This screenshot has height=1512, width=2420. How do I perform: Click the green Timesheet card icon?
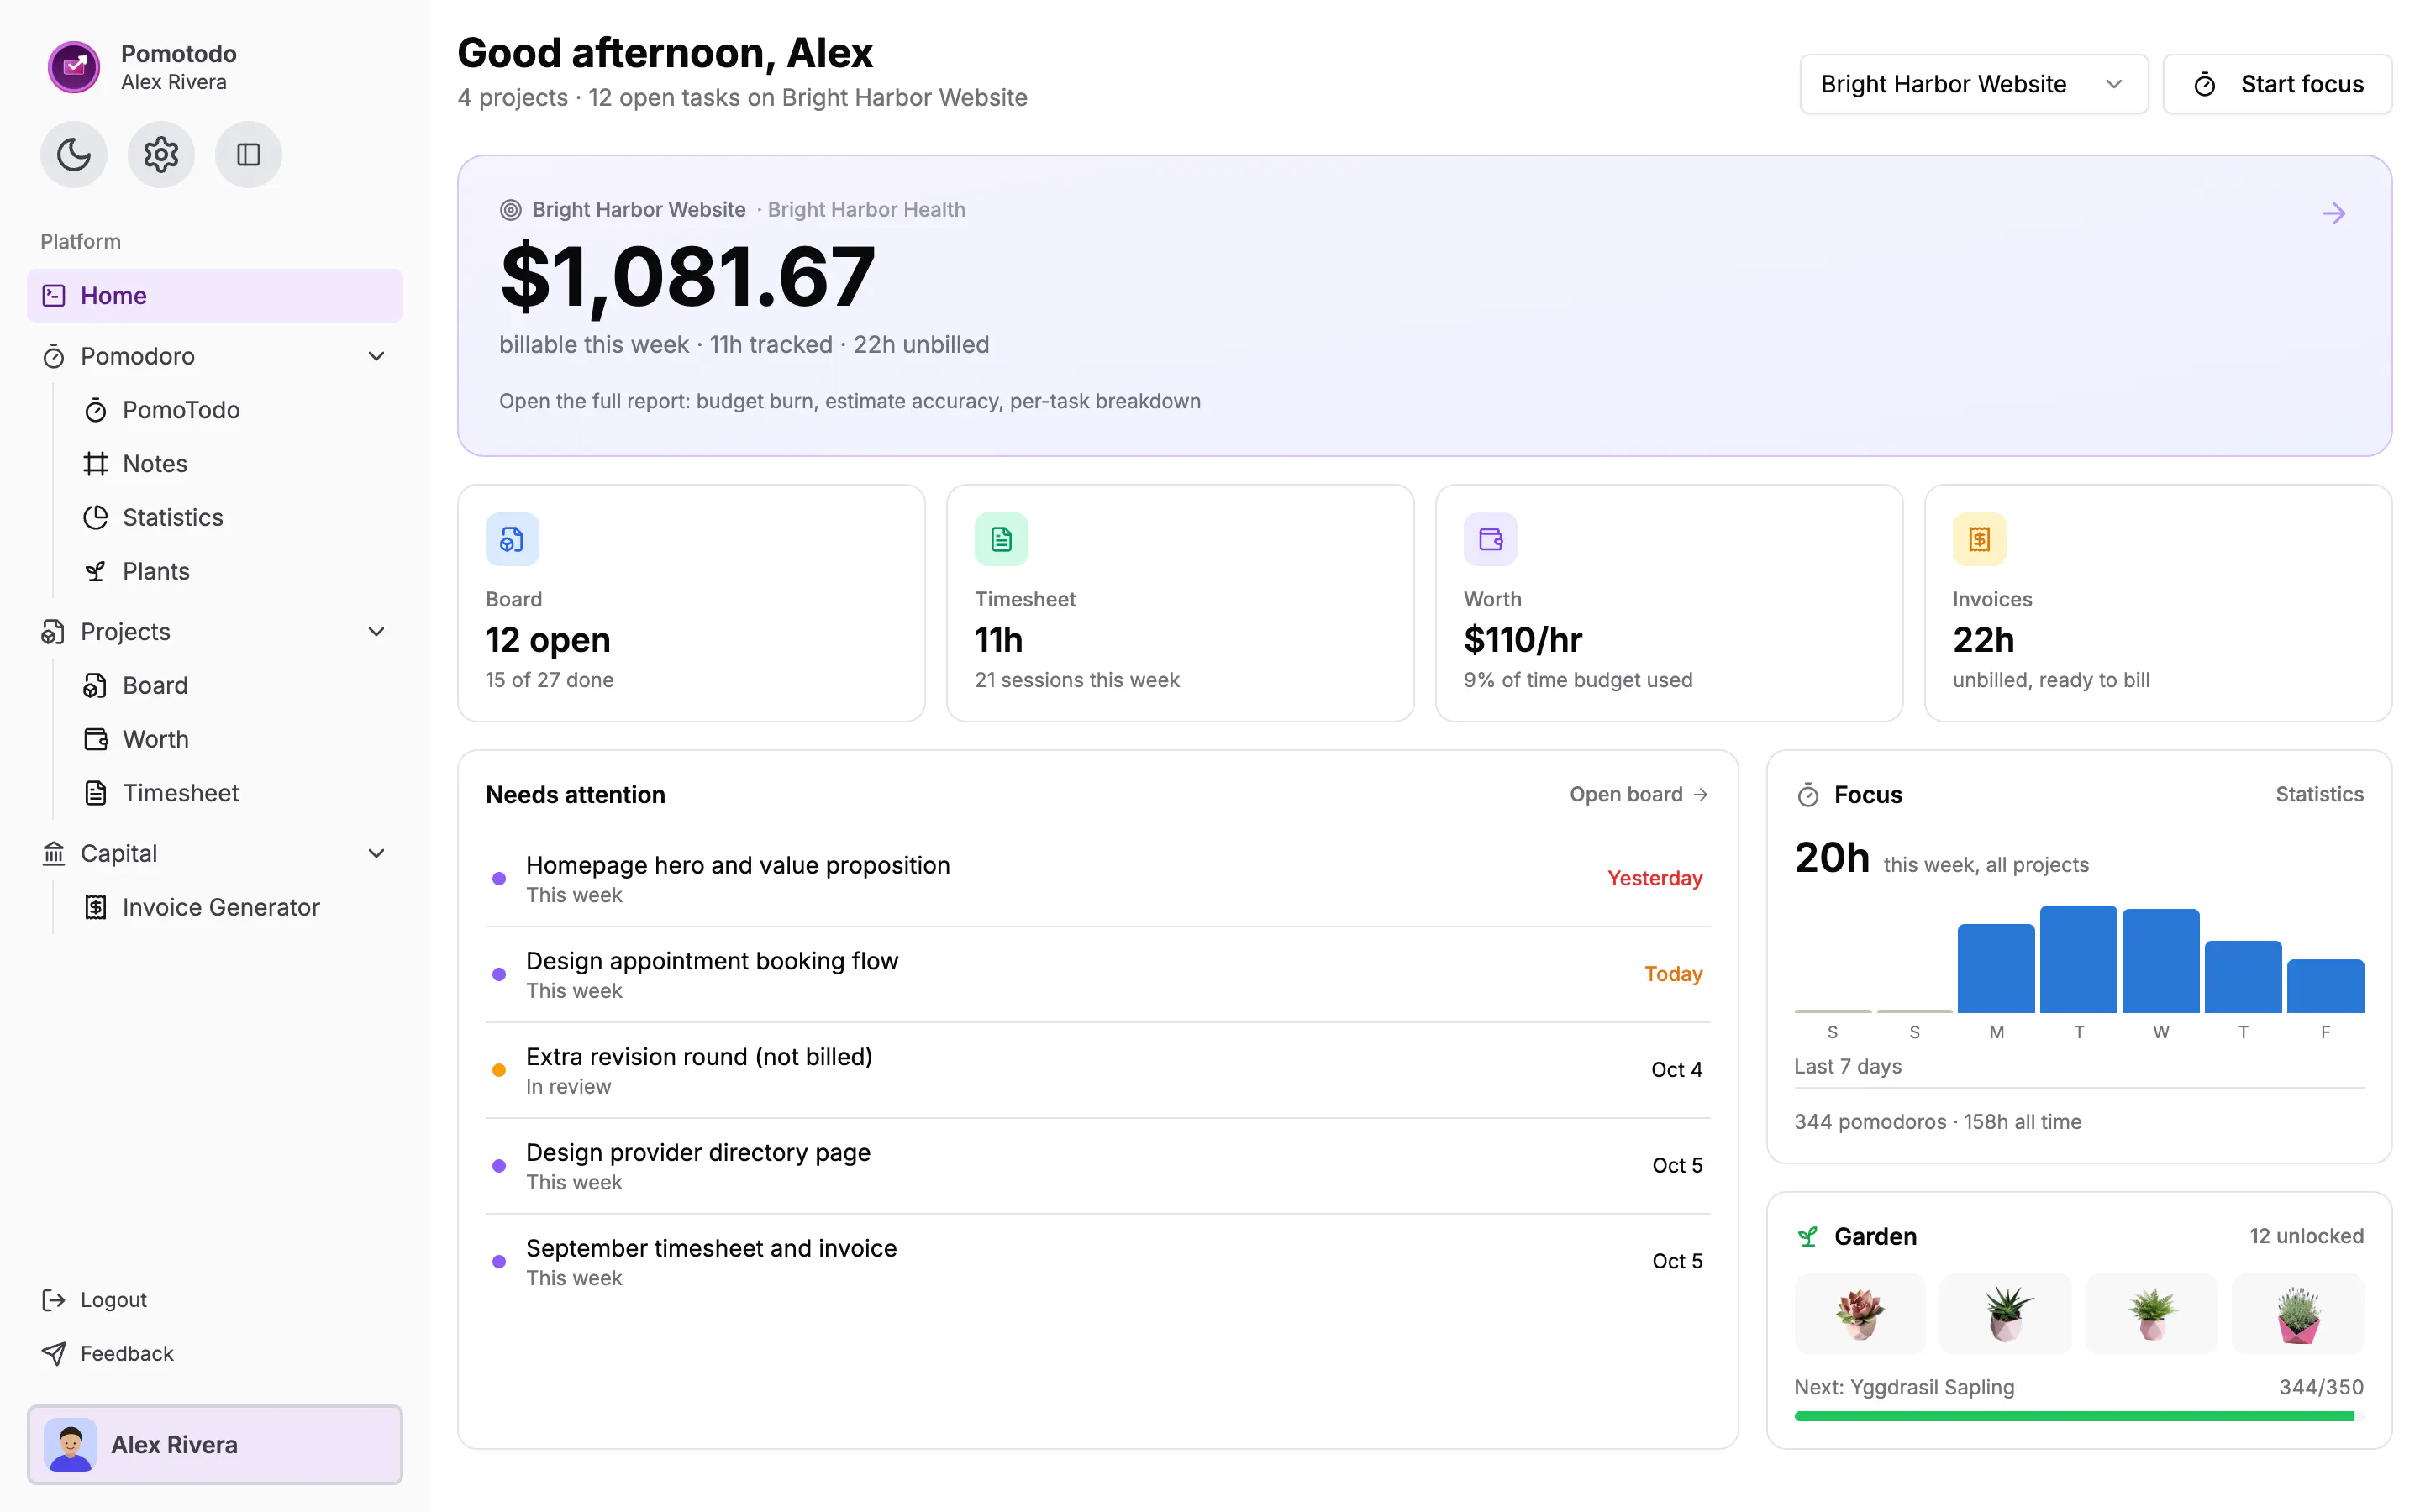point(1001,540)
